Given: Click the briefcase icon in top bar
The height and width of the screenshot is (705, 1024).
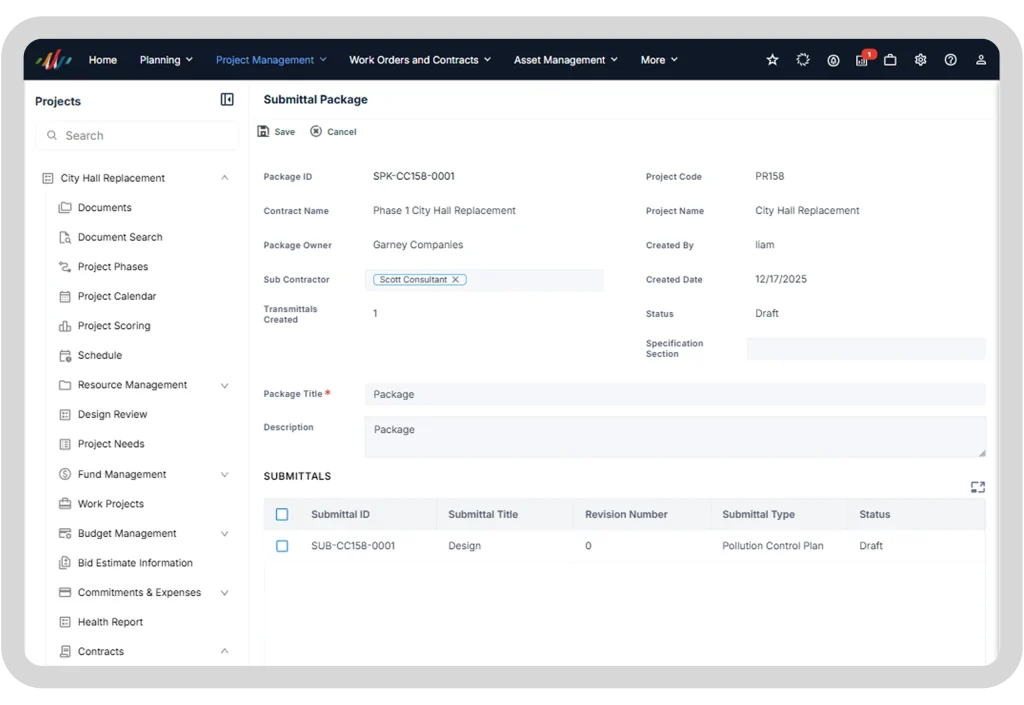Looking at the screenshot, I should click(x=890, y=60).
